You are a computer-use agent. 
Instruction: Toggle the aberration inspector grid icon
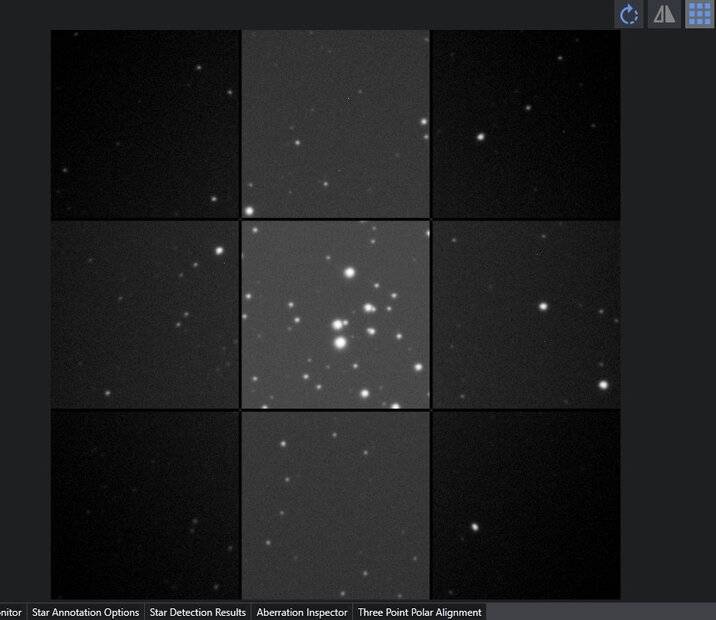click(700, 14)
